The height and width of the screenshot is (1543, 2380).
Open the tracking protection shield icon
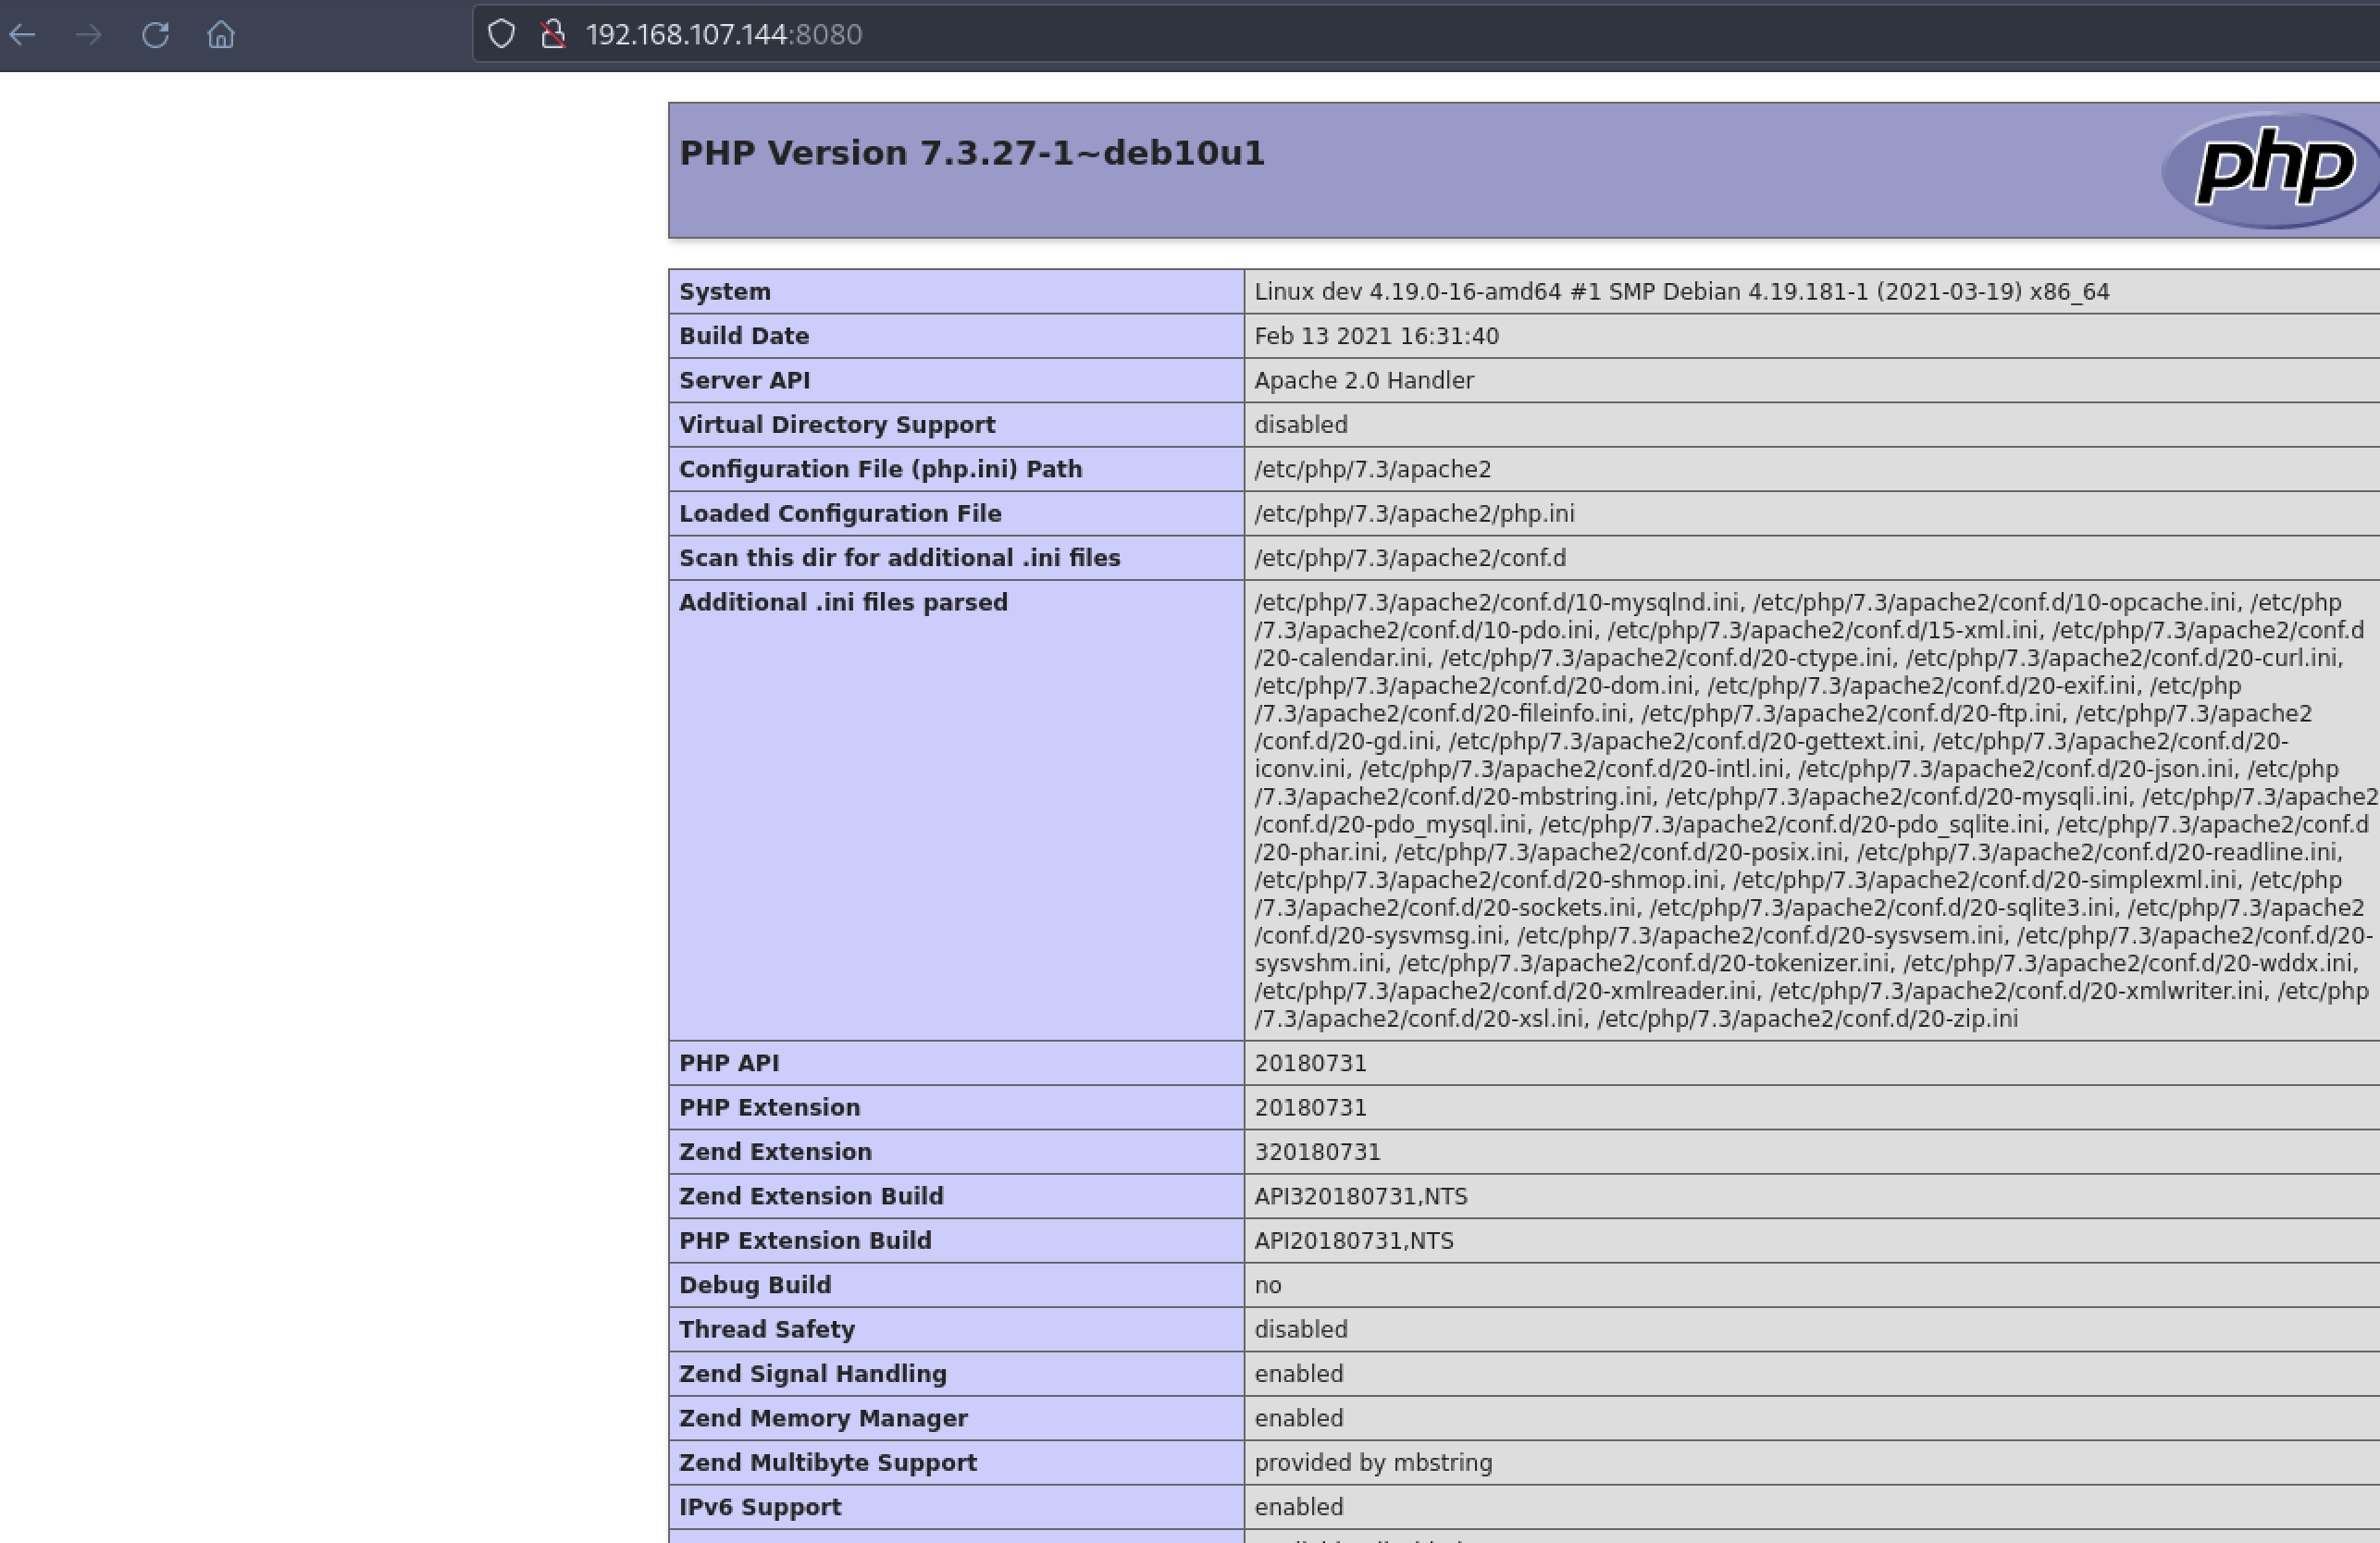point(501,34)
